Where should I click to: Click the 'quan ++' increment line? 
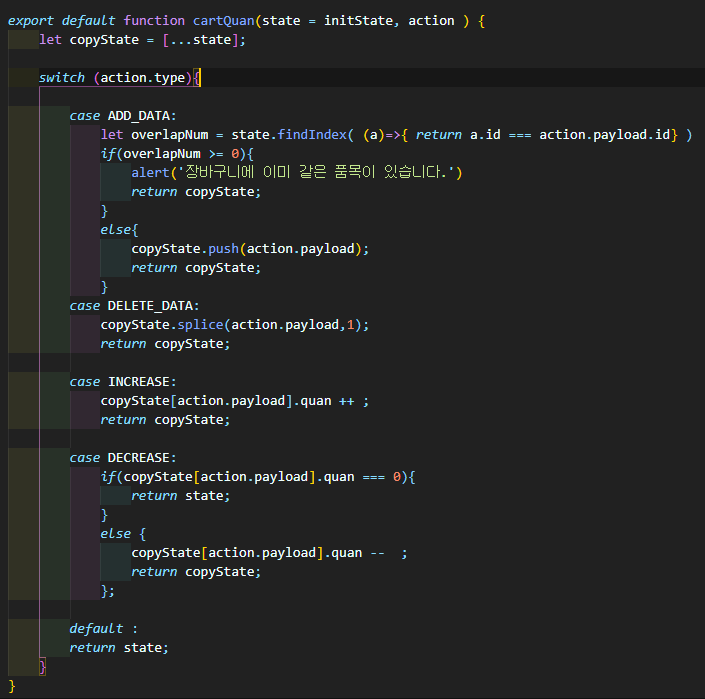coord(235,401)
